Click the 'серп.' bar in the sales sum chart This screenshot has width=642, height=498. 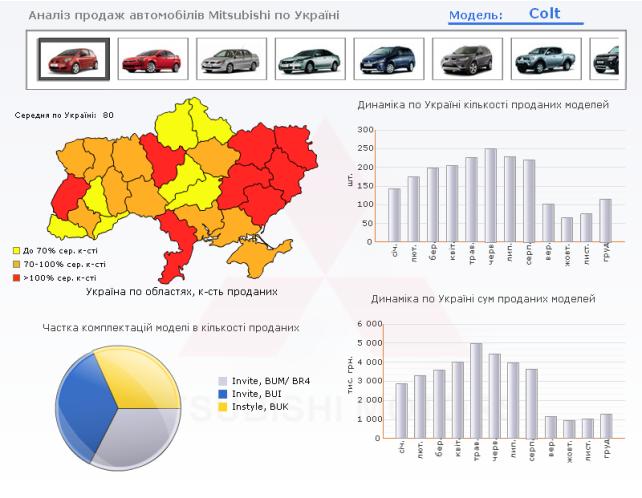(532, 403)
